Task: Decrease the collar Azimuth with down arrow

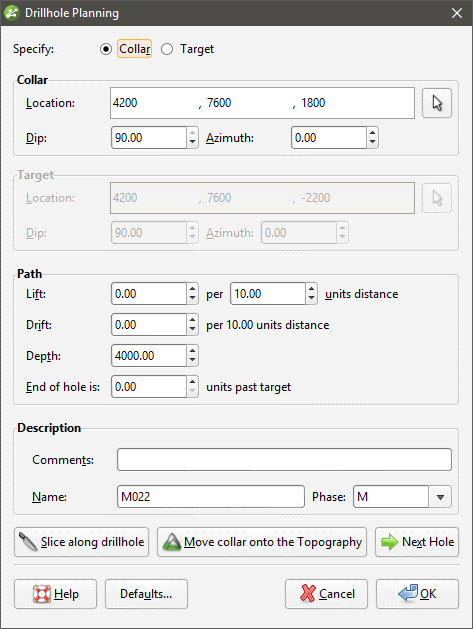Action: pyautogui.click(x=372, y=143)
